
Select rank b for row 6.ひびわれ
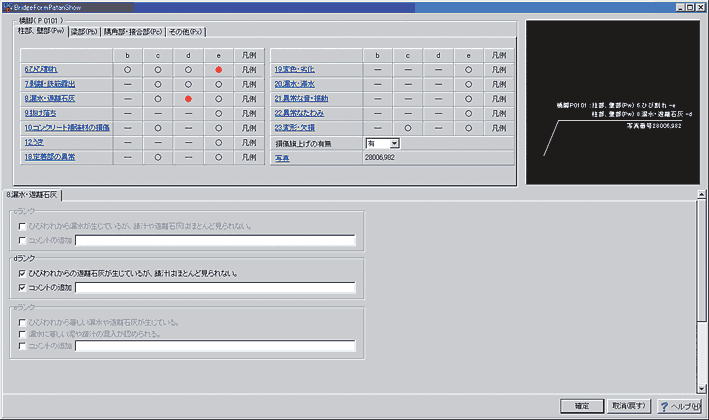pos(128,70)
